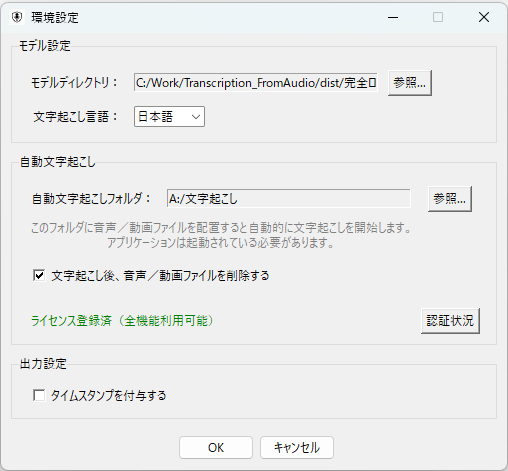Click the 出力設定 group title

[43, 364]
